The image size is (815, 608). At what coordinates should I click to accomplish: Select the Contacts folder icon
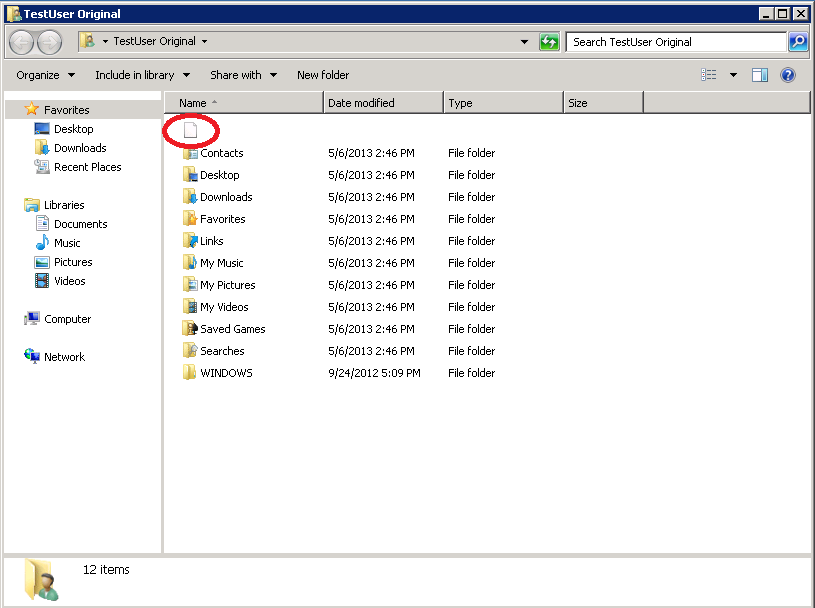tap(191, 153)
